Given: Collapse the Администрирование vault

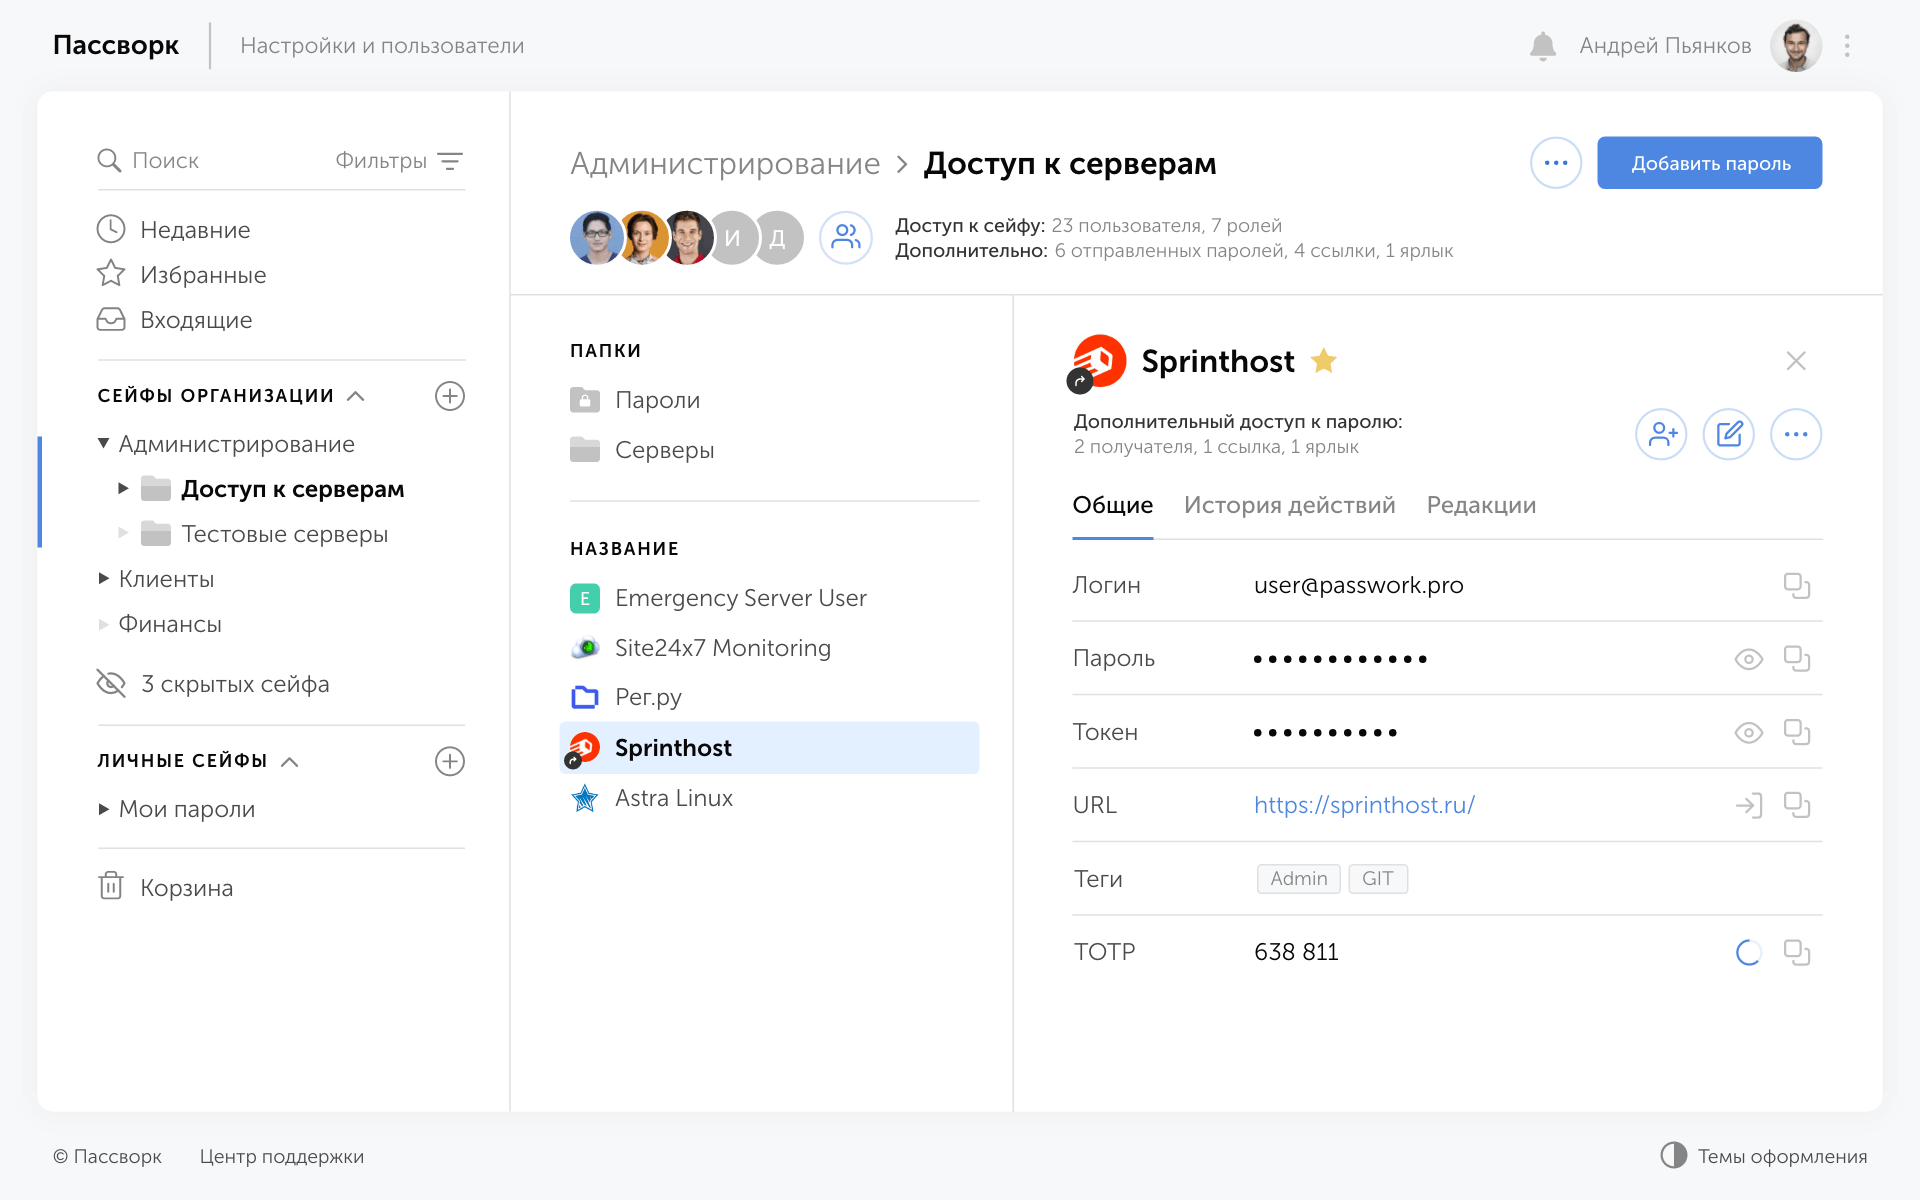Looking at the screenshot, I should [103, 443].
